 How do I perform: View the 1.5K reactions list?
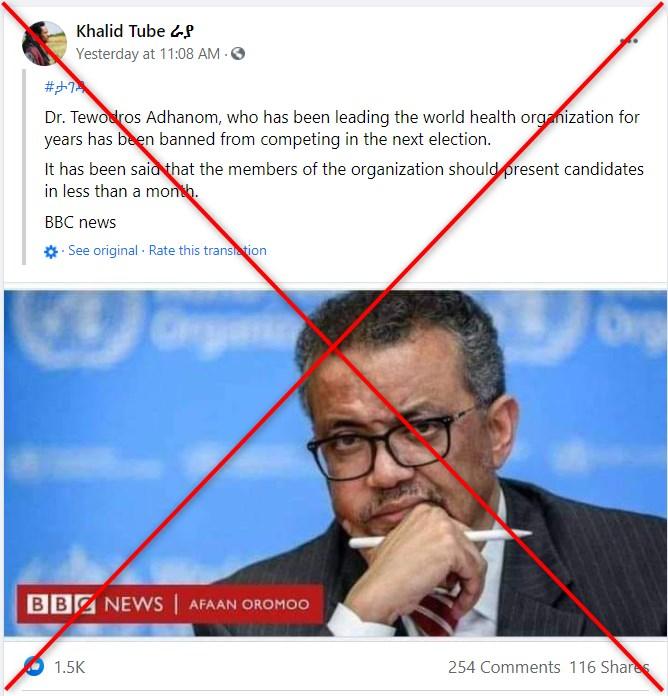click(69, 667)
